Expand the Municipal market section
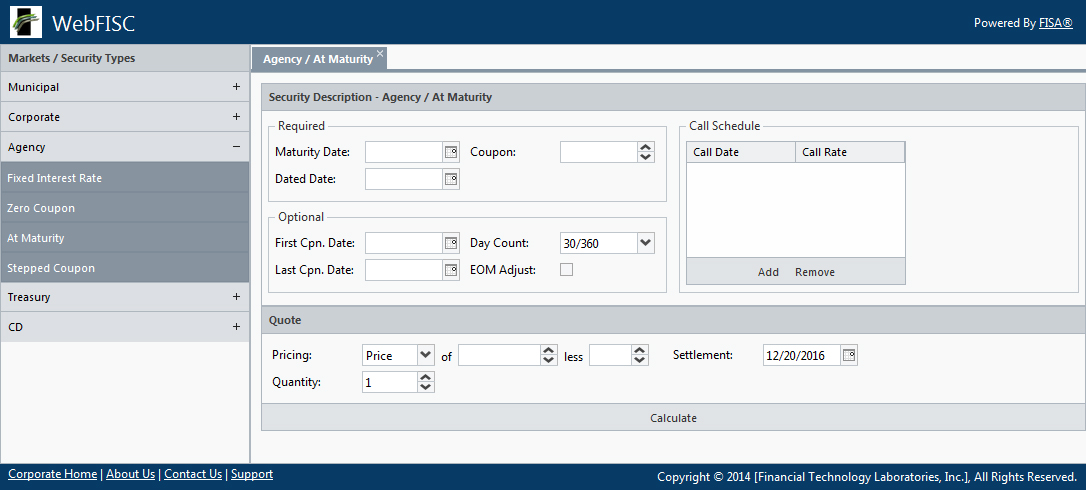 tap(236, 87)
